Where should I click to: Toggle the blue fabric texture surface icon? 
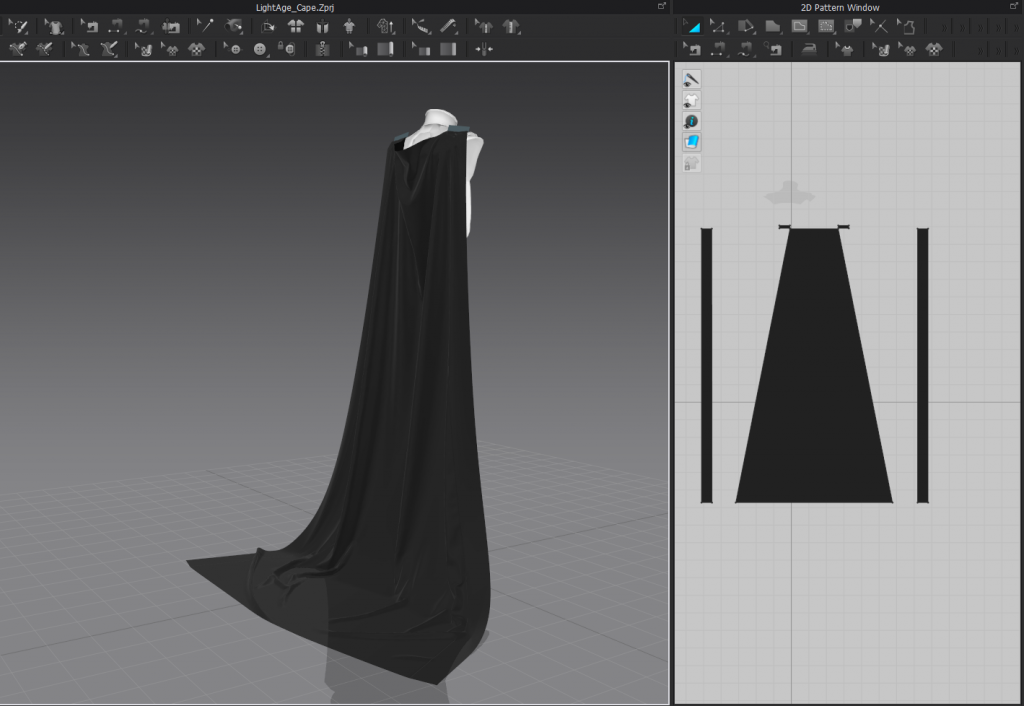click(x=691, y=142)
